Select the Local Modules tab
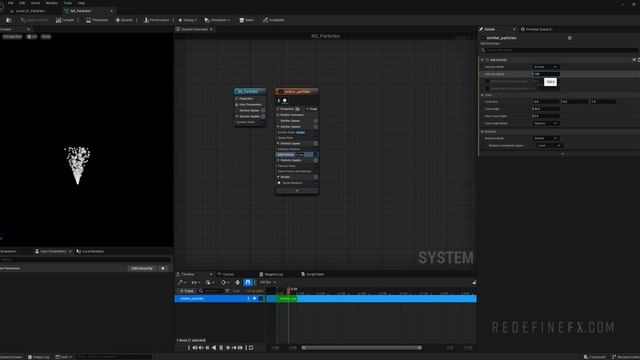 click(90, 251)
